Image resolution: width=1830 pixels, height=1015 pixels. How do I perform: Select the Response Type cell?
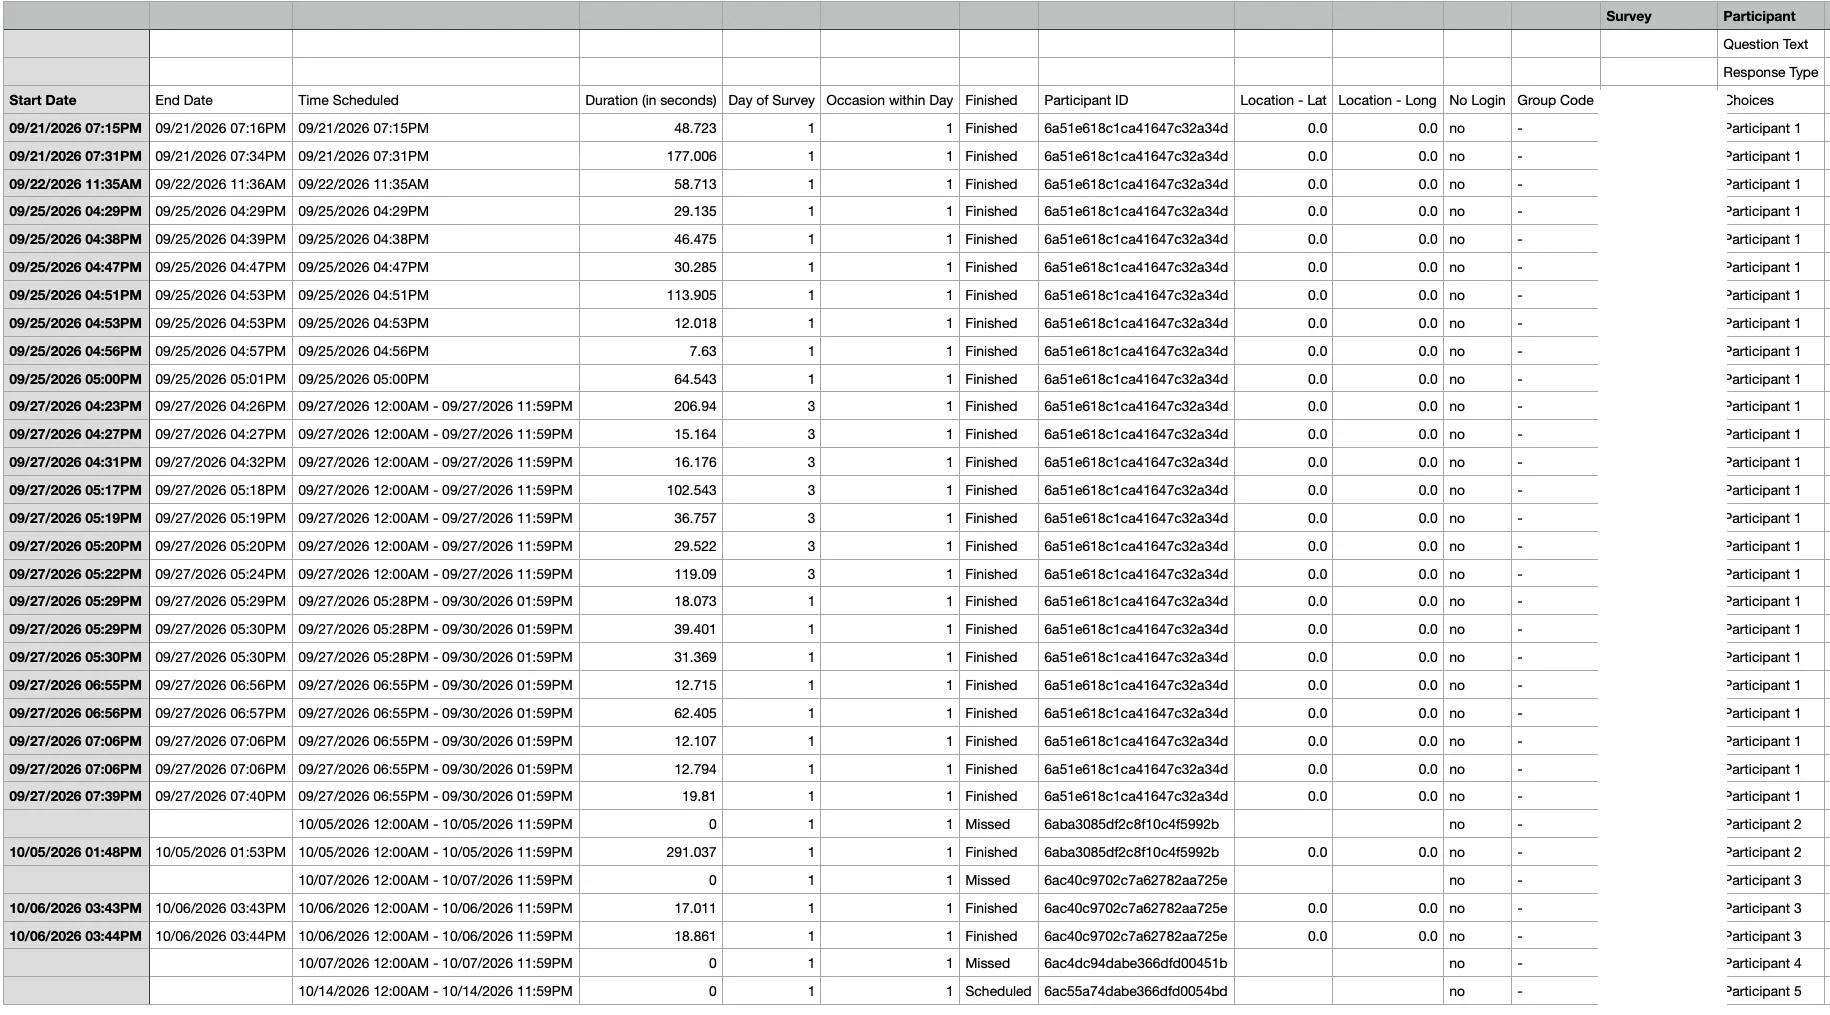(1771, 72)
